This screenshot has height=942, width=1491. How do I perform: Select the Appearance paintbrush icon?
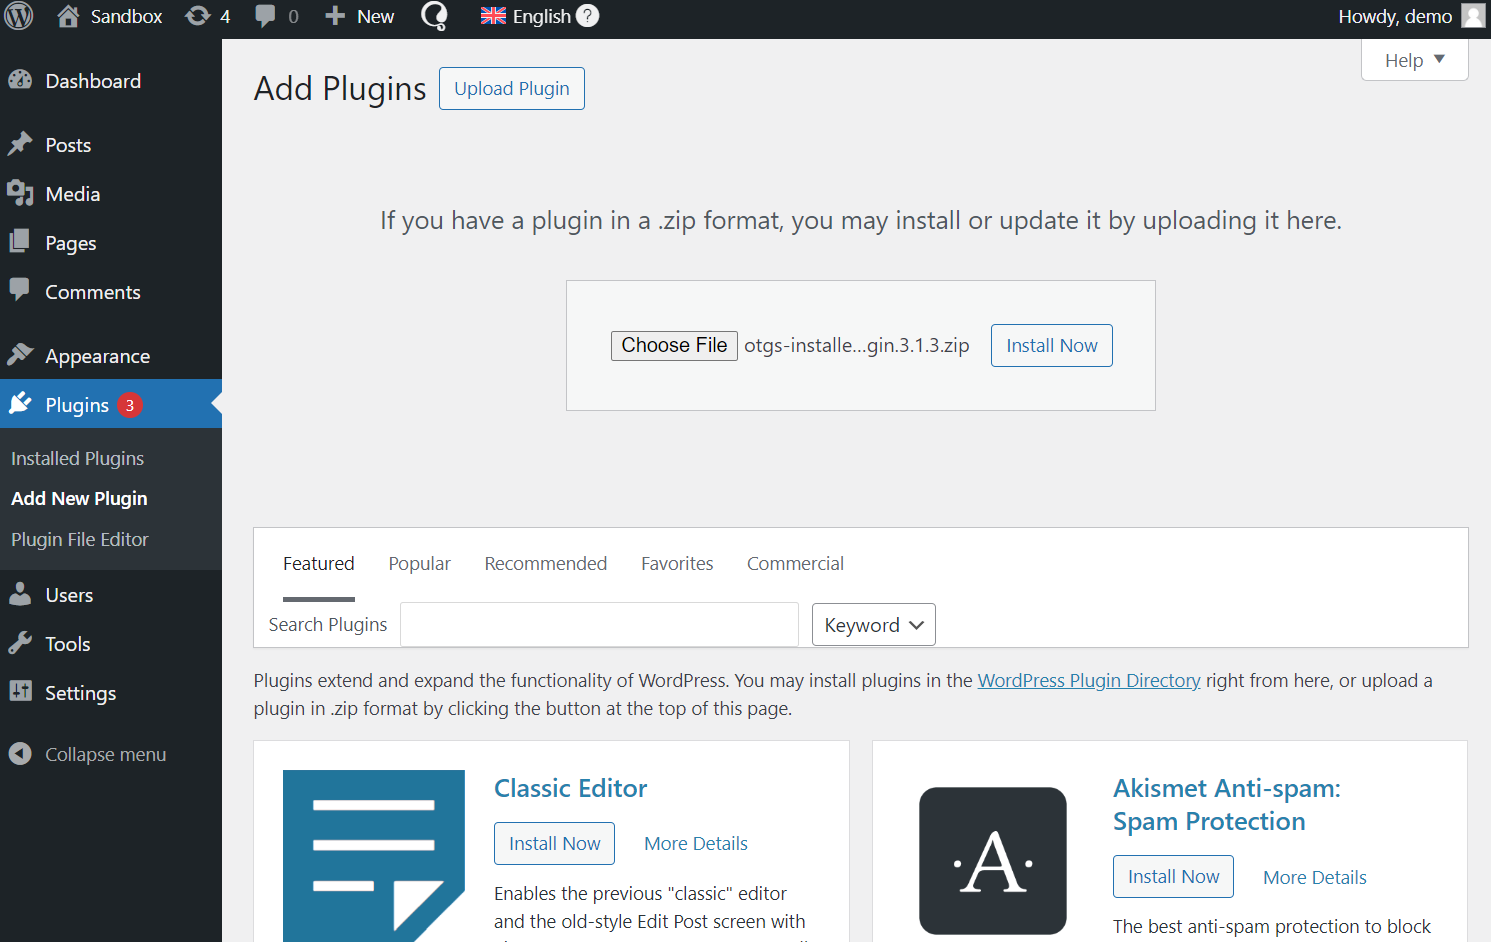pyautogui.click(x=21, y=354)
